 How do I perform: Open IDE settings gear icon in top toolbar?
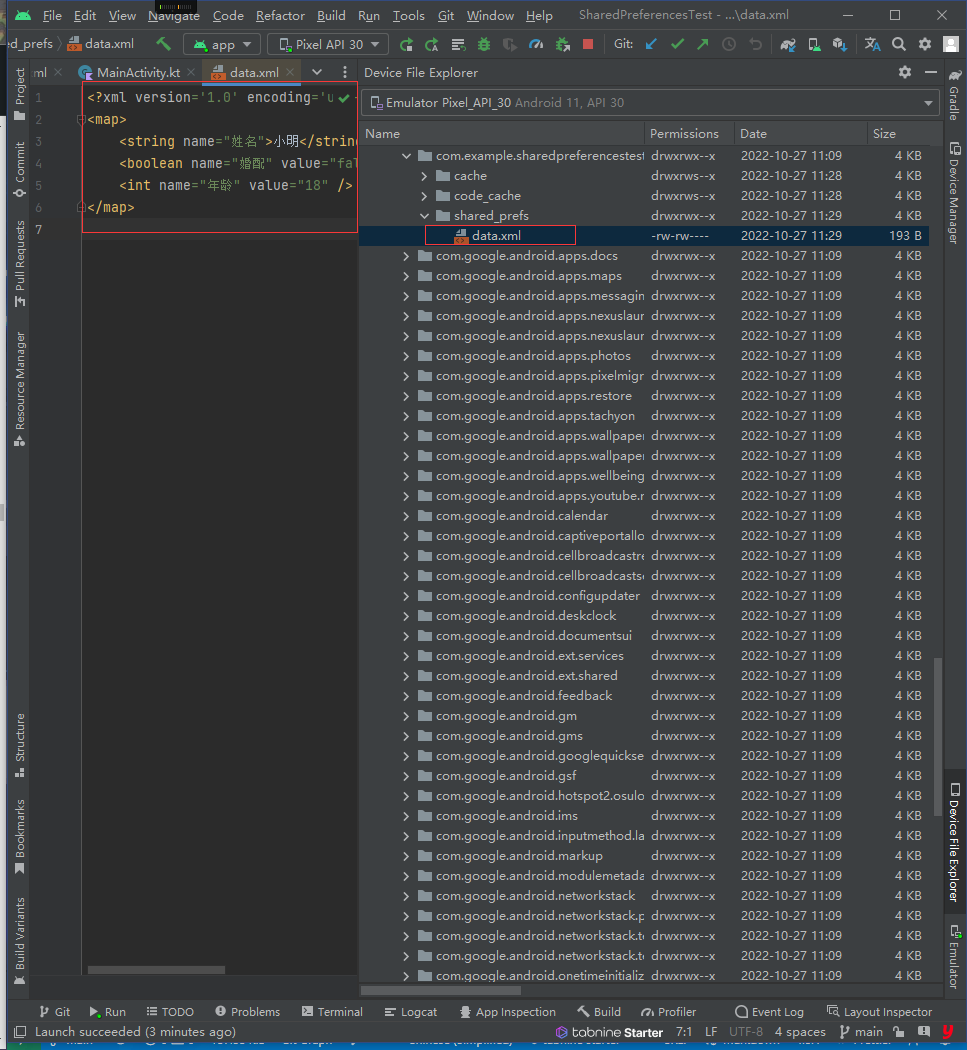point(924,44)
